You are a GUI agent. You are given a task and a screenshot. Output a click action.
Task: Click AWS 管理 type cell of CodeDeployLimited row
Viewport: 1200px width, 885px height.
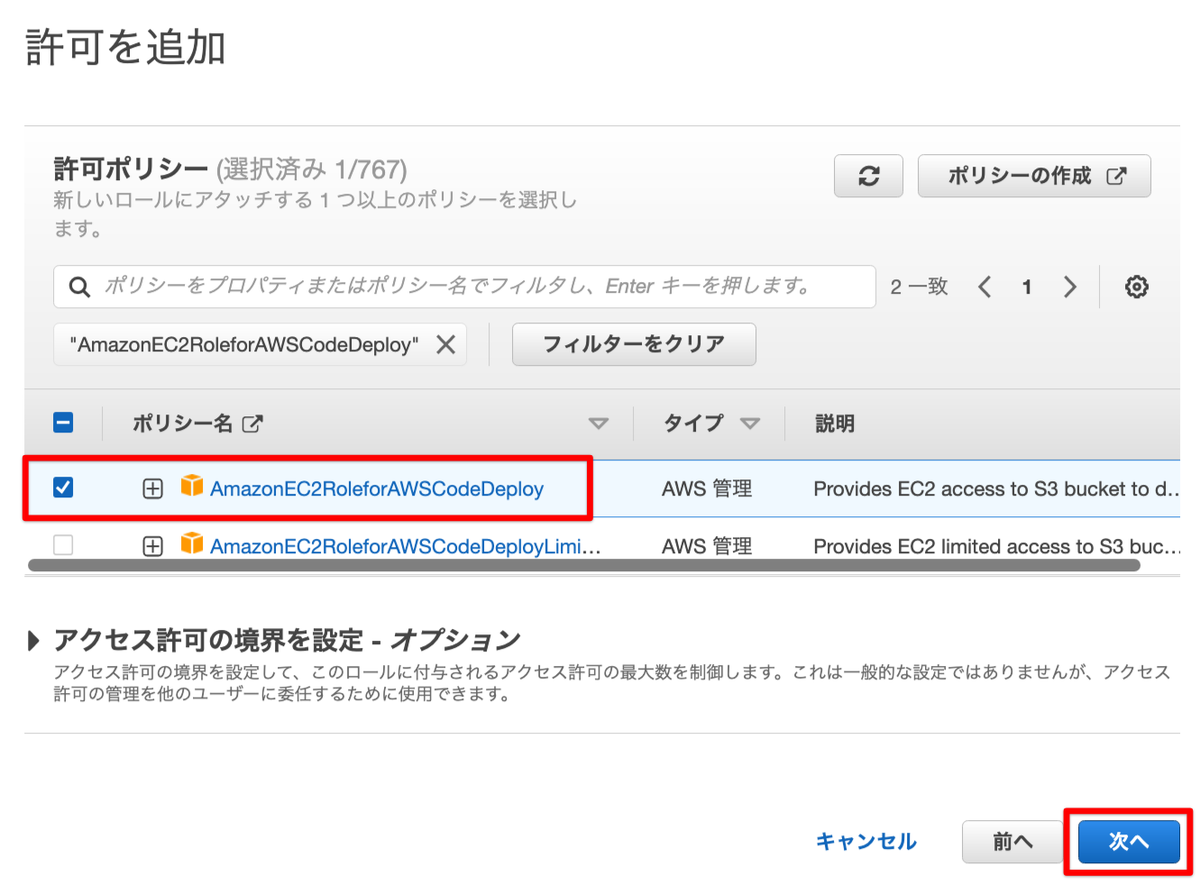tap(707, 547)
